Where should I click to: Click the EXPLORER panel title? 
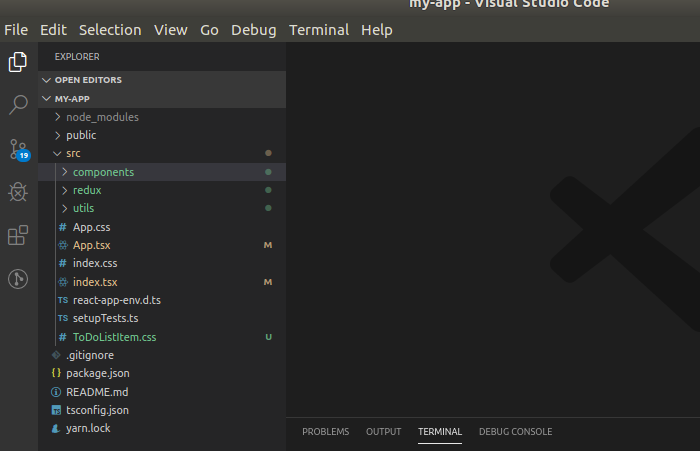(x=77, y=57)
